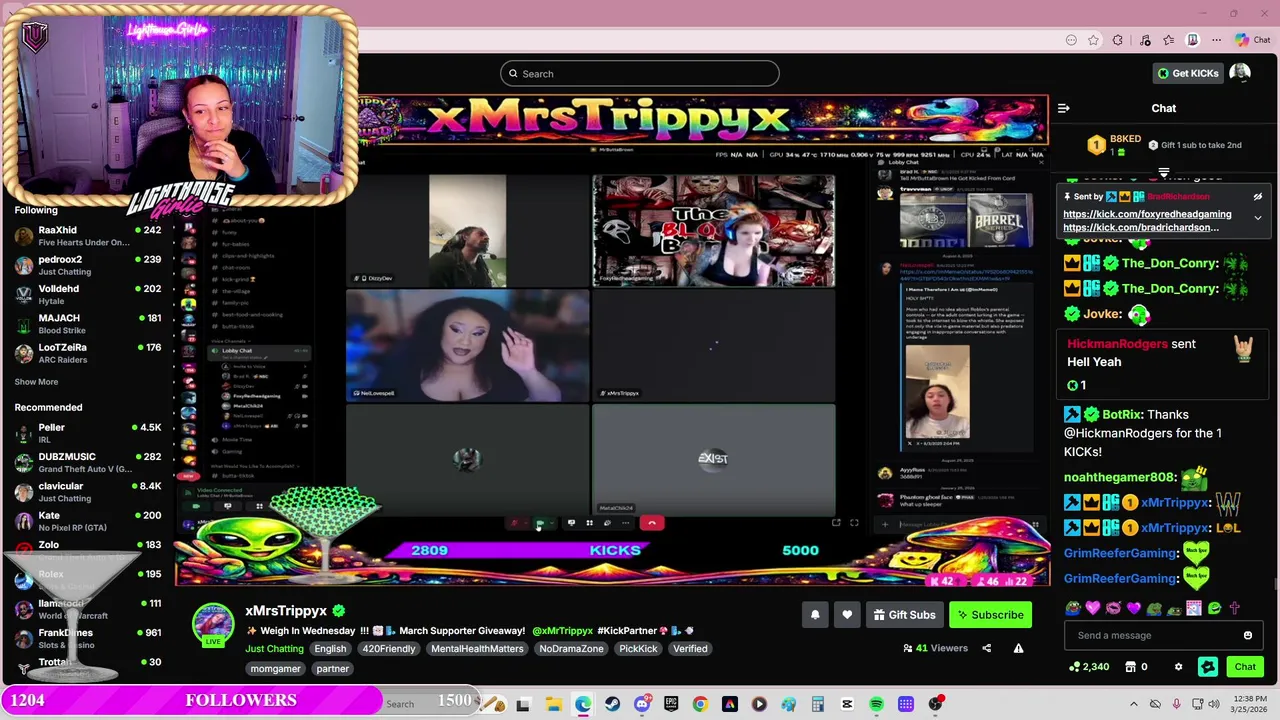This screenshot has height=720, width=1280.
Task: Open the browser Favorites list icon
Action: (1168, 40)
